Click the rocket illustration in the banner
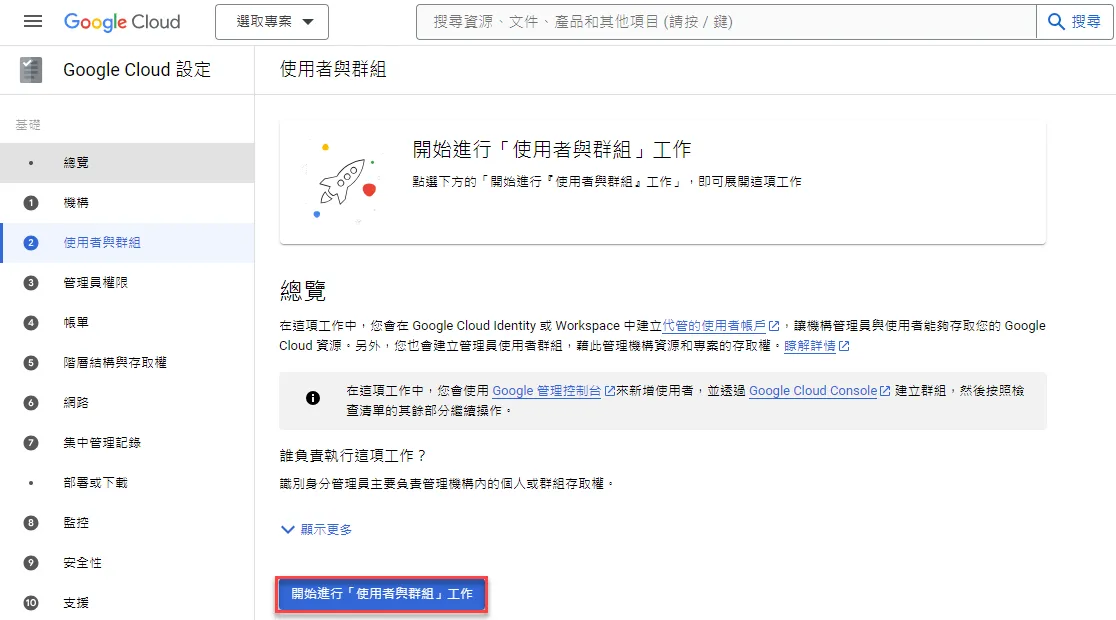 point(344,182)
